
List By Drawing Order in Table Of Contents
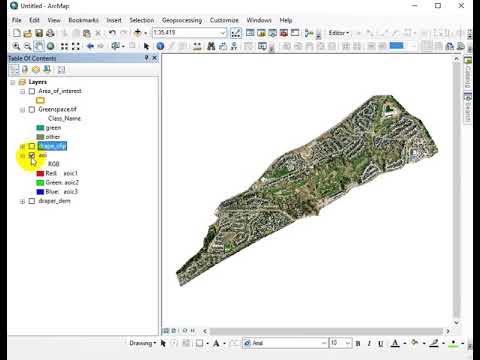click(x=14, y=69)
